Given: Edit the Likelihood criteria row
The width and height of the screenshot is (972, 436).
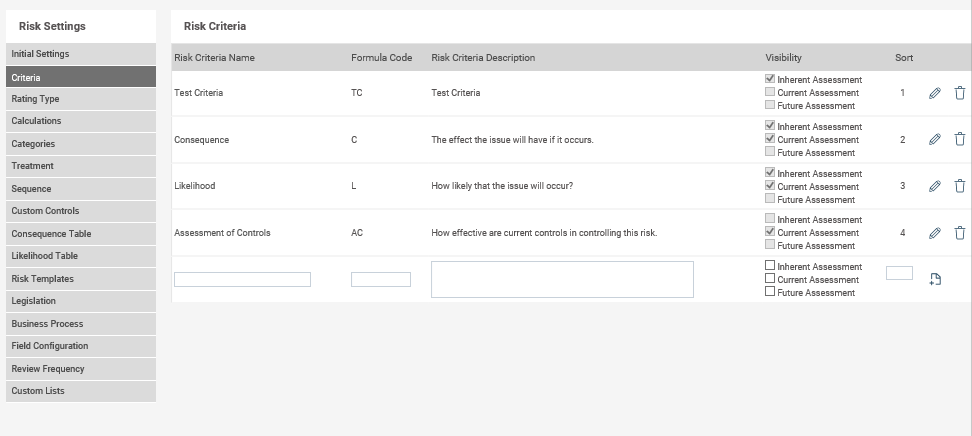Looking at the screenshot, I should 935,186.
